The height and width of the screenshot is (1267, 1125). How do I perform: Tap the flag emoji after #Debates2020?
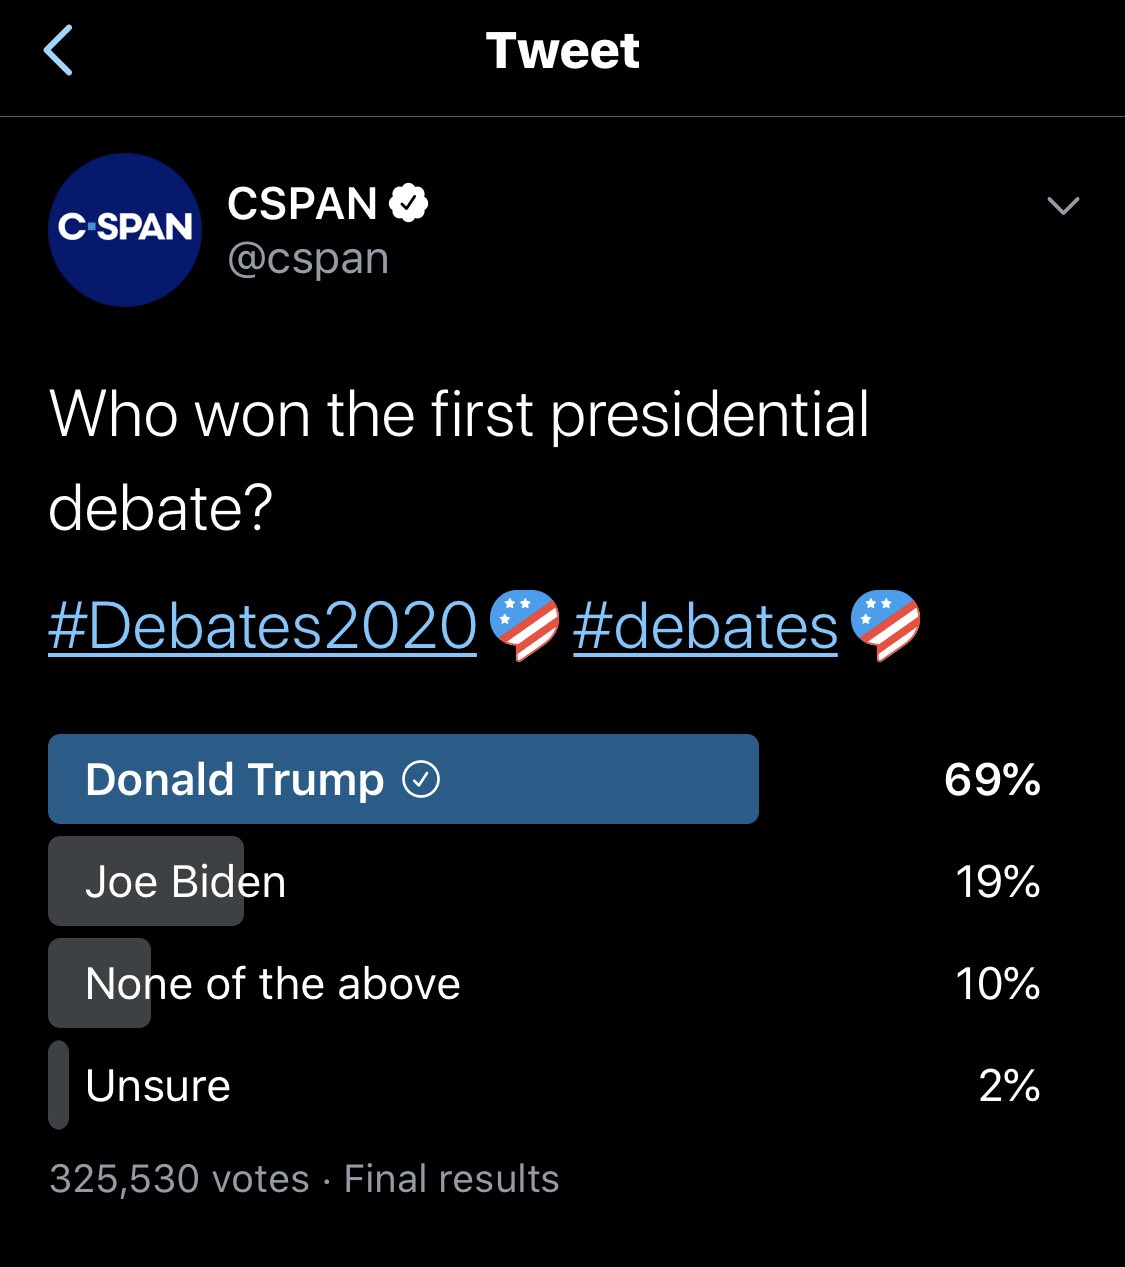524,625
